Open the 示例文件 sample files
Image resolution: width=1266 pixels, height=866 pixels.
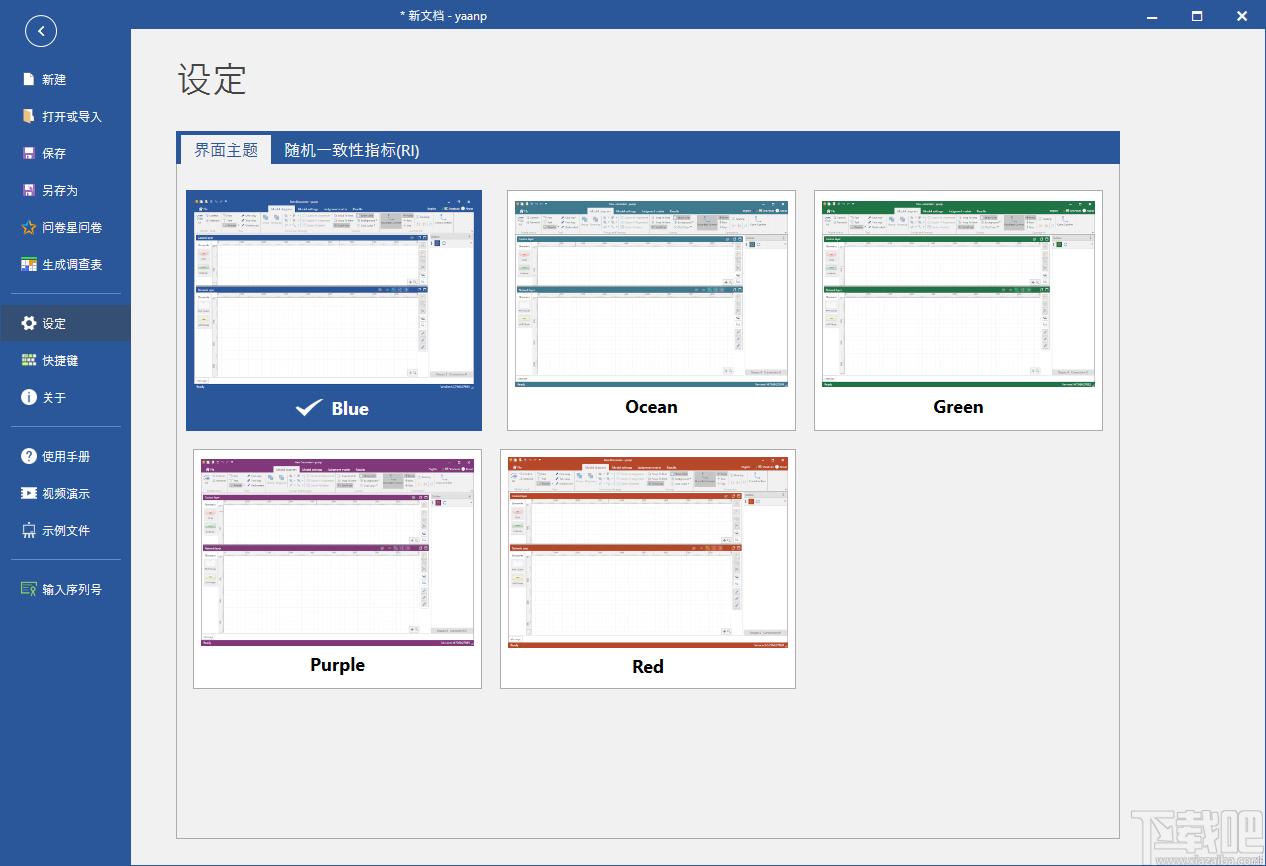tap(65, 530)
